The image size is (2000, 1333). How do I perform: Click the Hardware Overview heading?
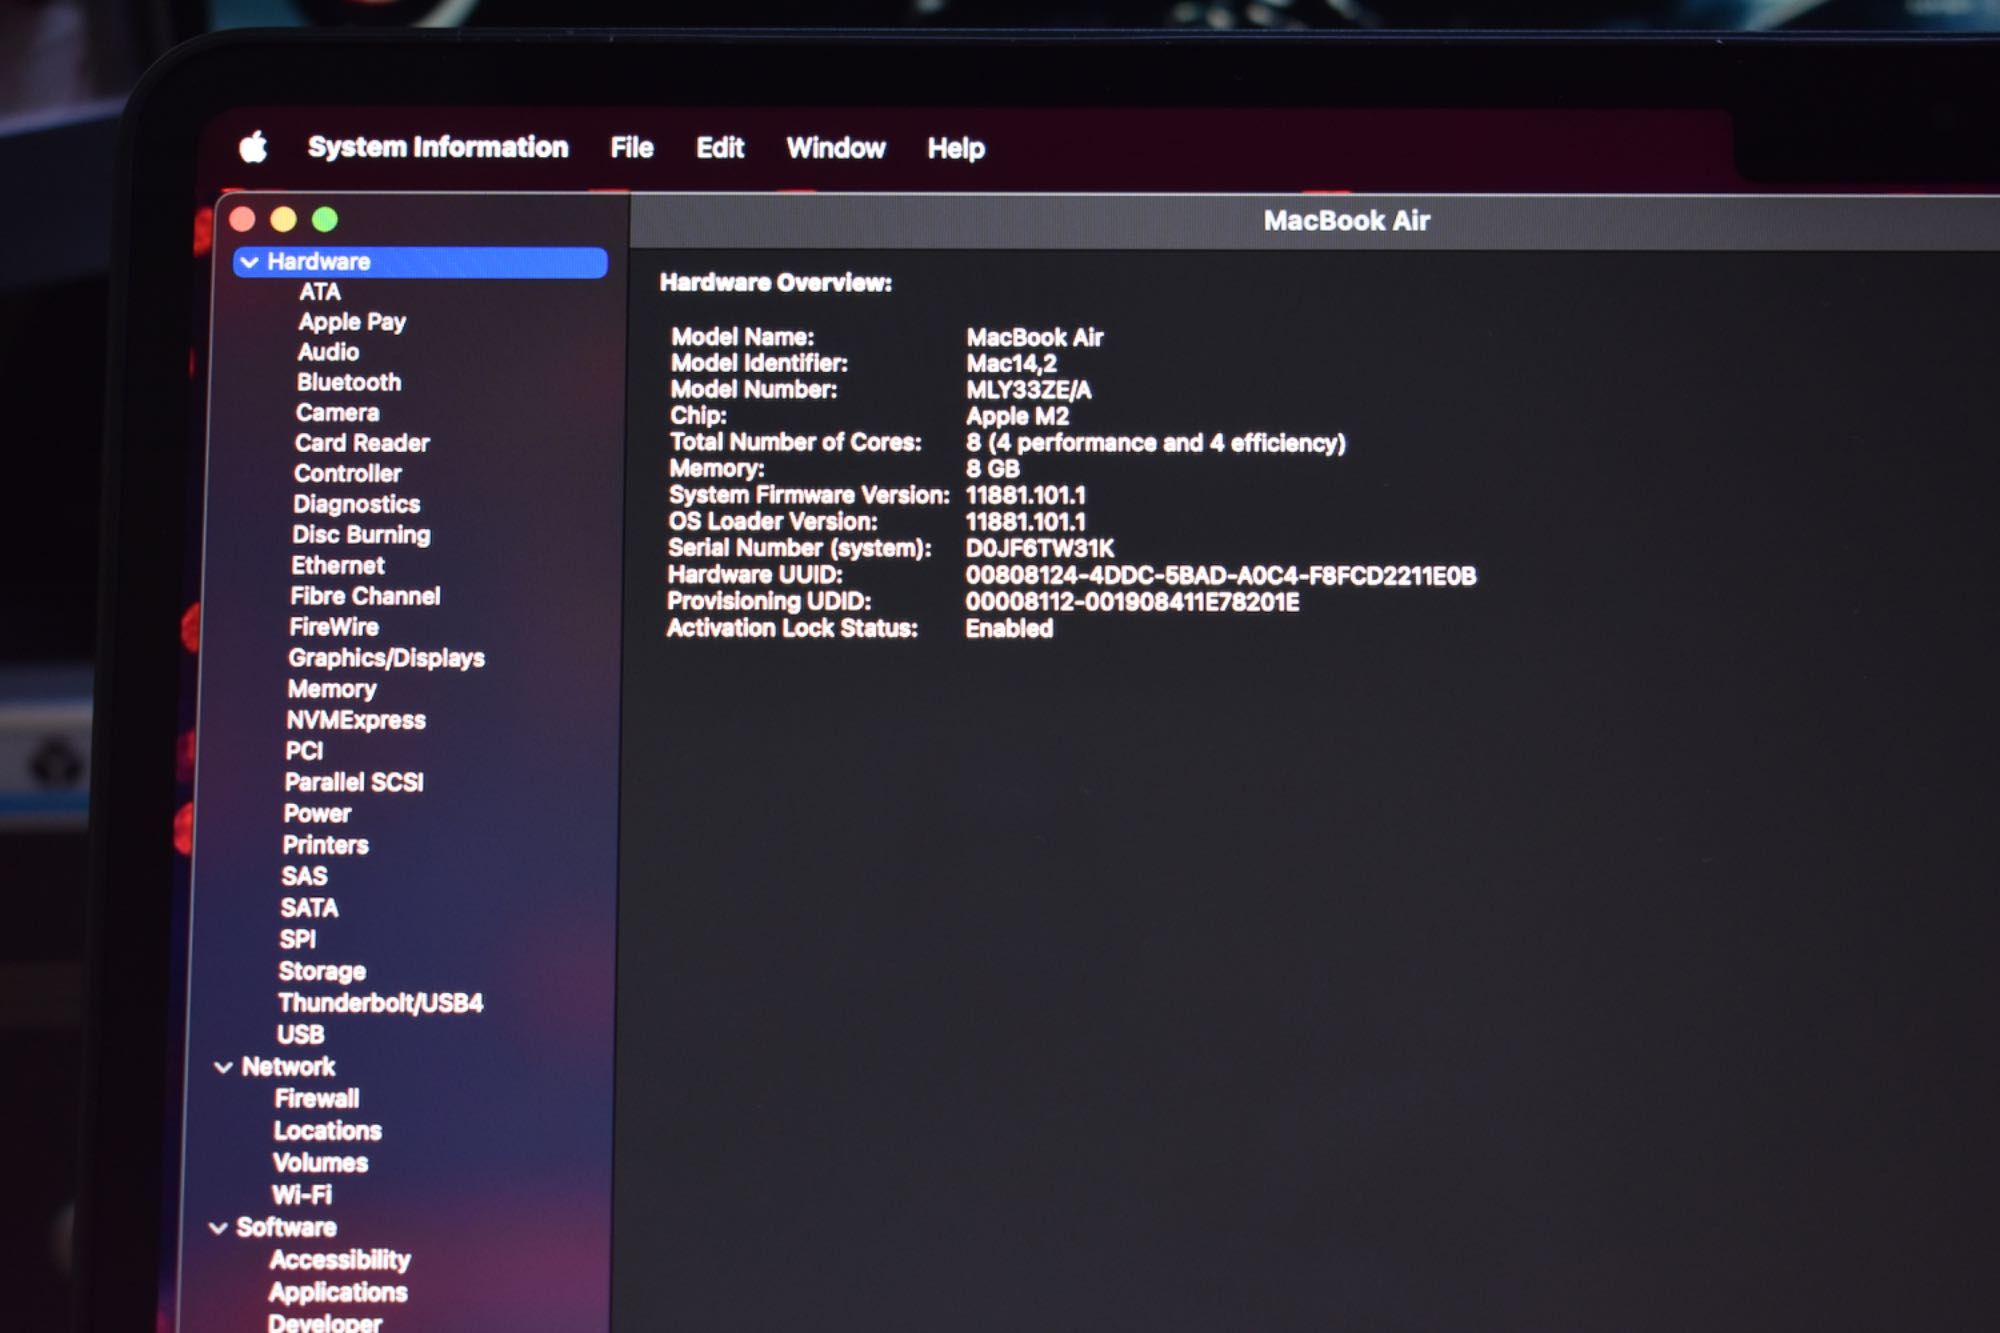pos(776,283)
